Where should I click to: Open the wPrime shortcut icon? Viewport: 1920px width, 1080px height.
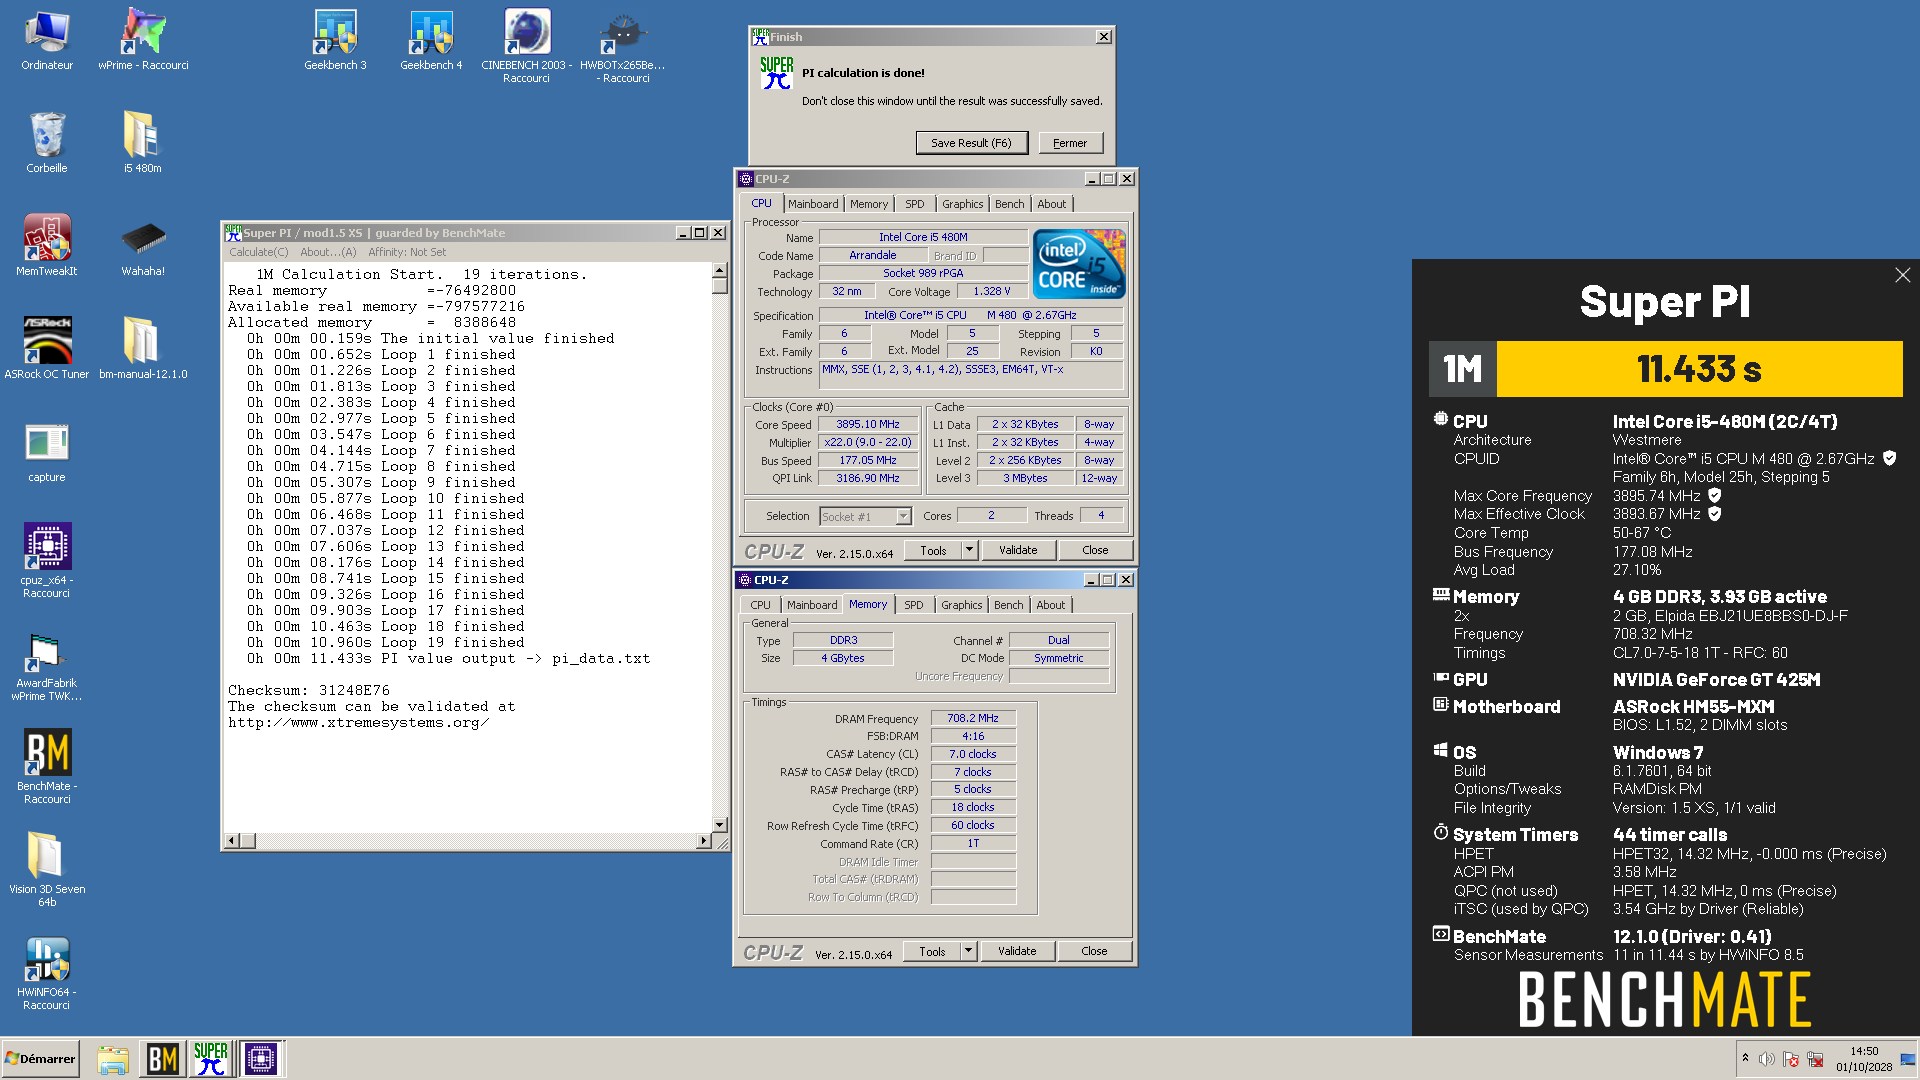tap(143, 40)
